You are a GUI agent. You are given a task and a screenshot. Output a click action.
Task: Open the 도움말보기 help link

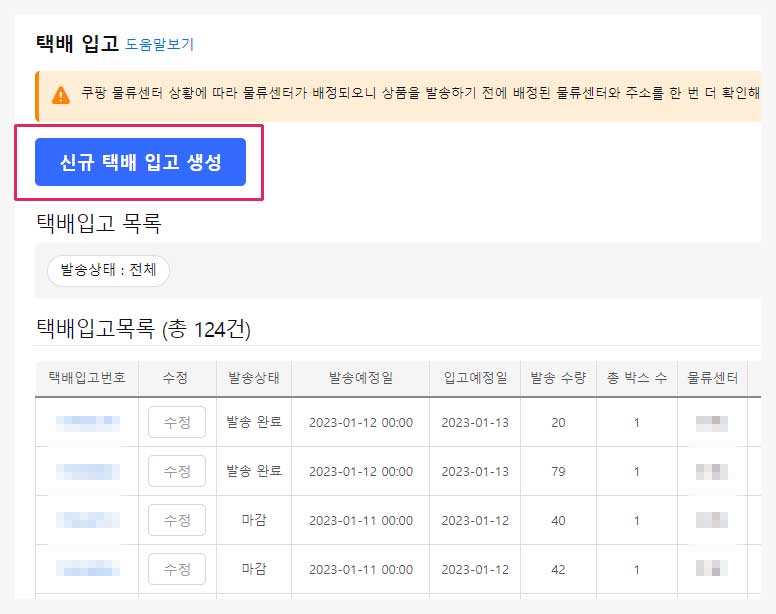click(x=160, y=44)
